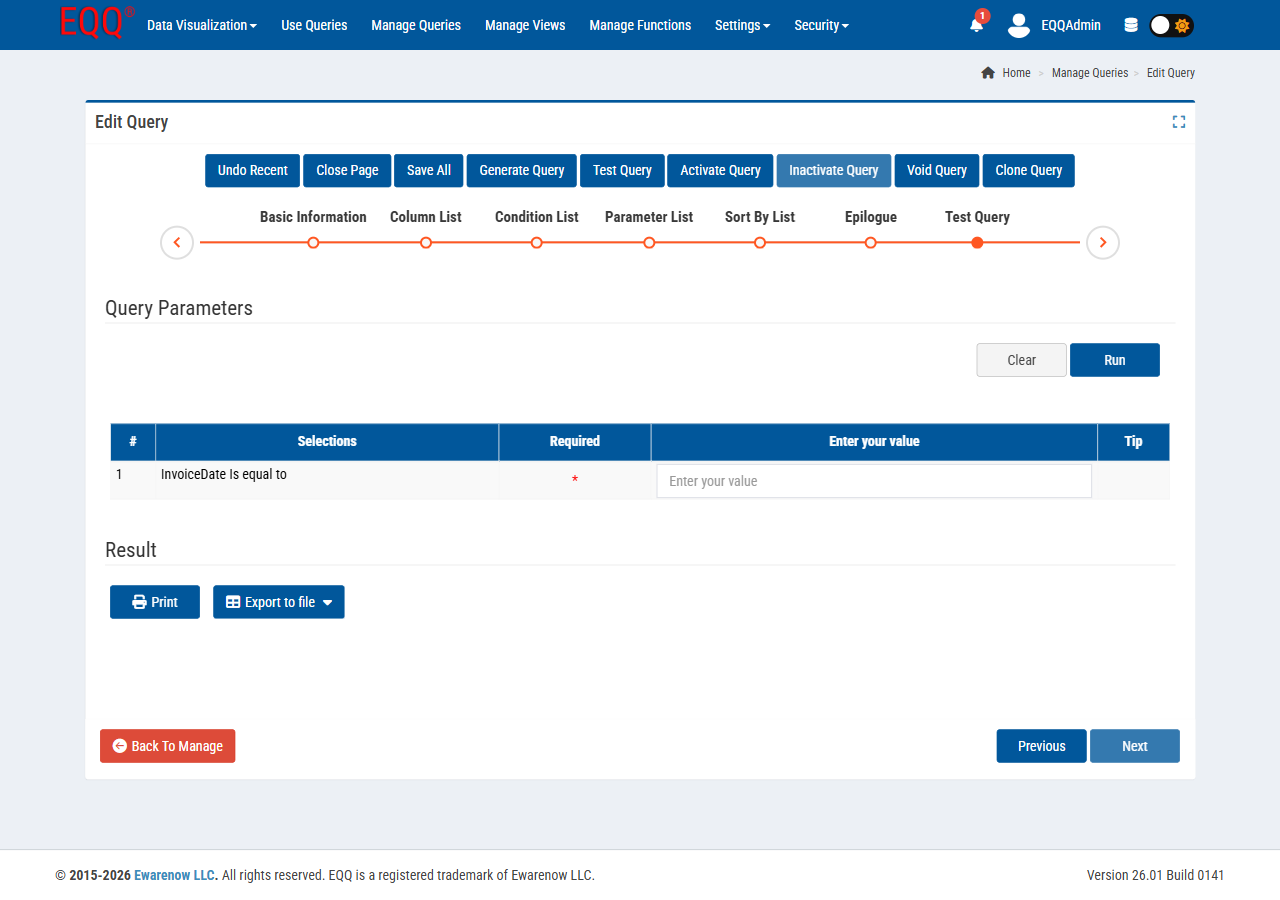1280x900 pixels.
Task: Open the Export to file dropdown
Action: click(278, 601)
